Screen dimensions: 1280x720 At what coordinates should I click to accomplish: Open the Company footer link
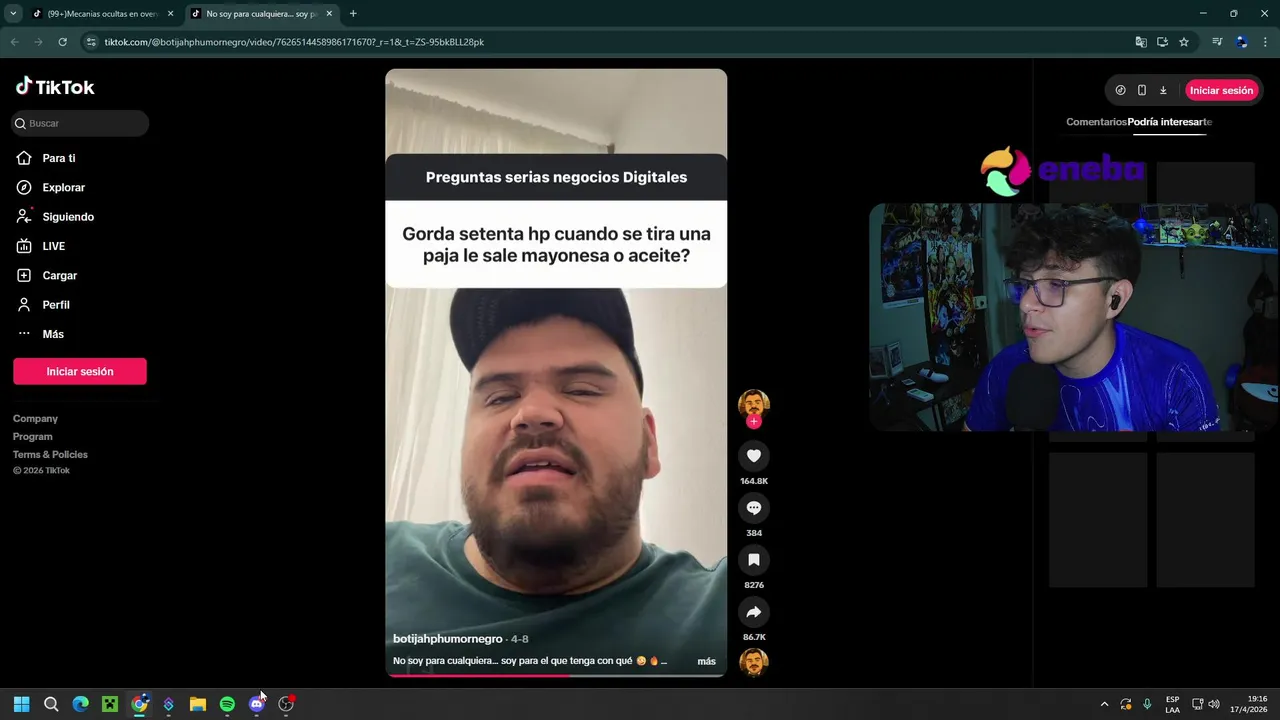[35, 419]
